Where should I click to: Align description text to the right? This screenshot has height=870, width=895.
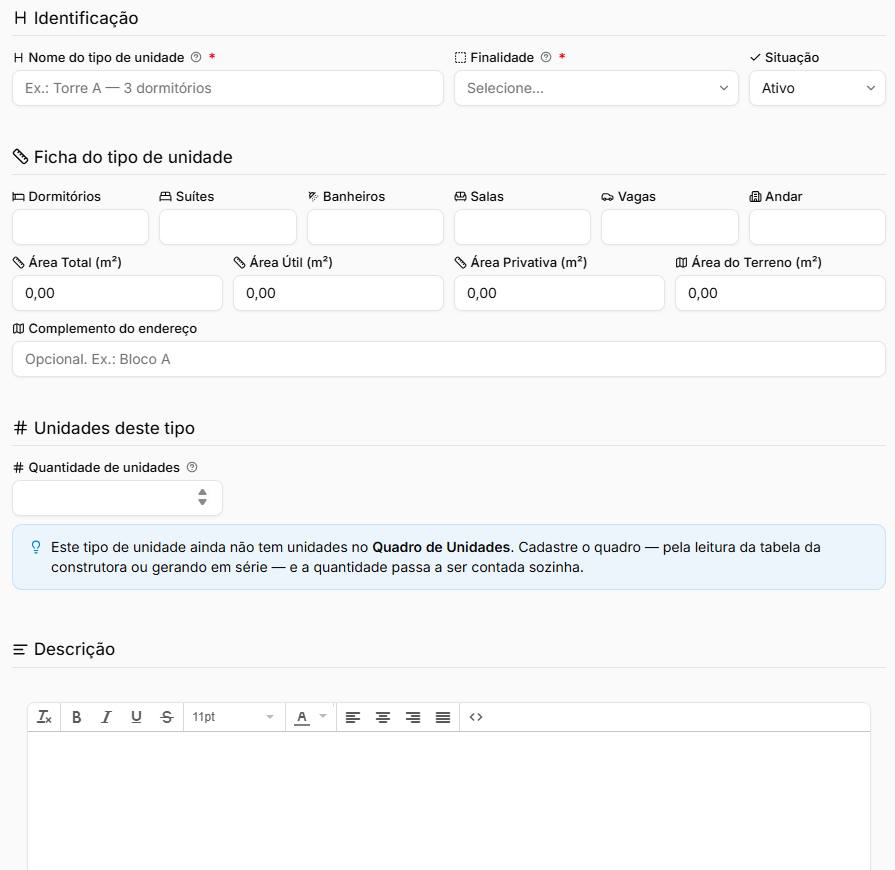pos(413,717)
